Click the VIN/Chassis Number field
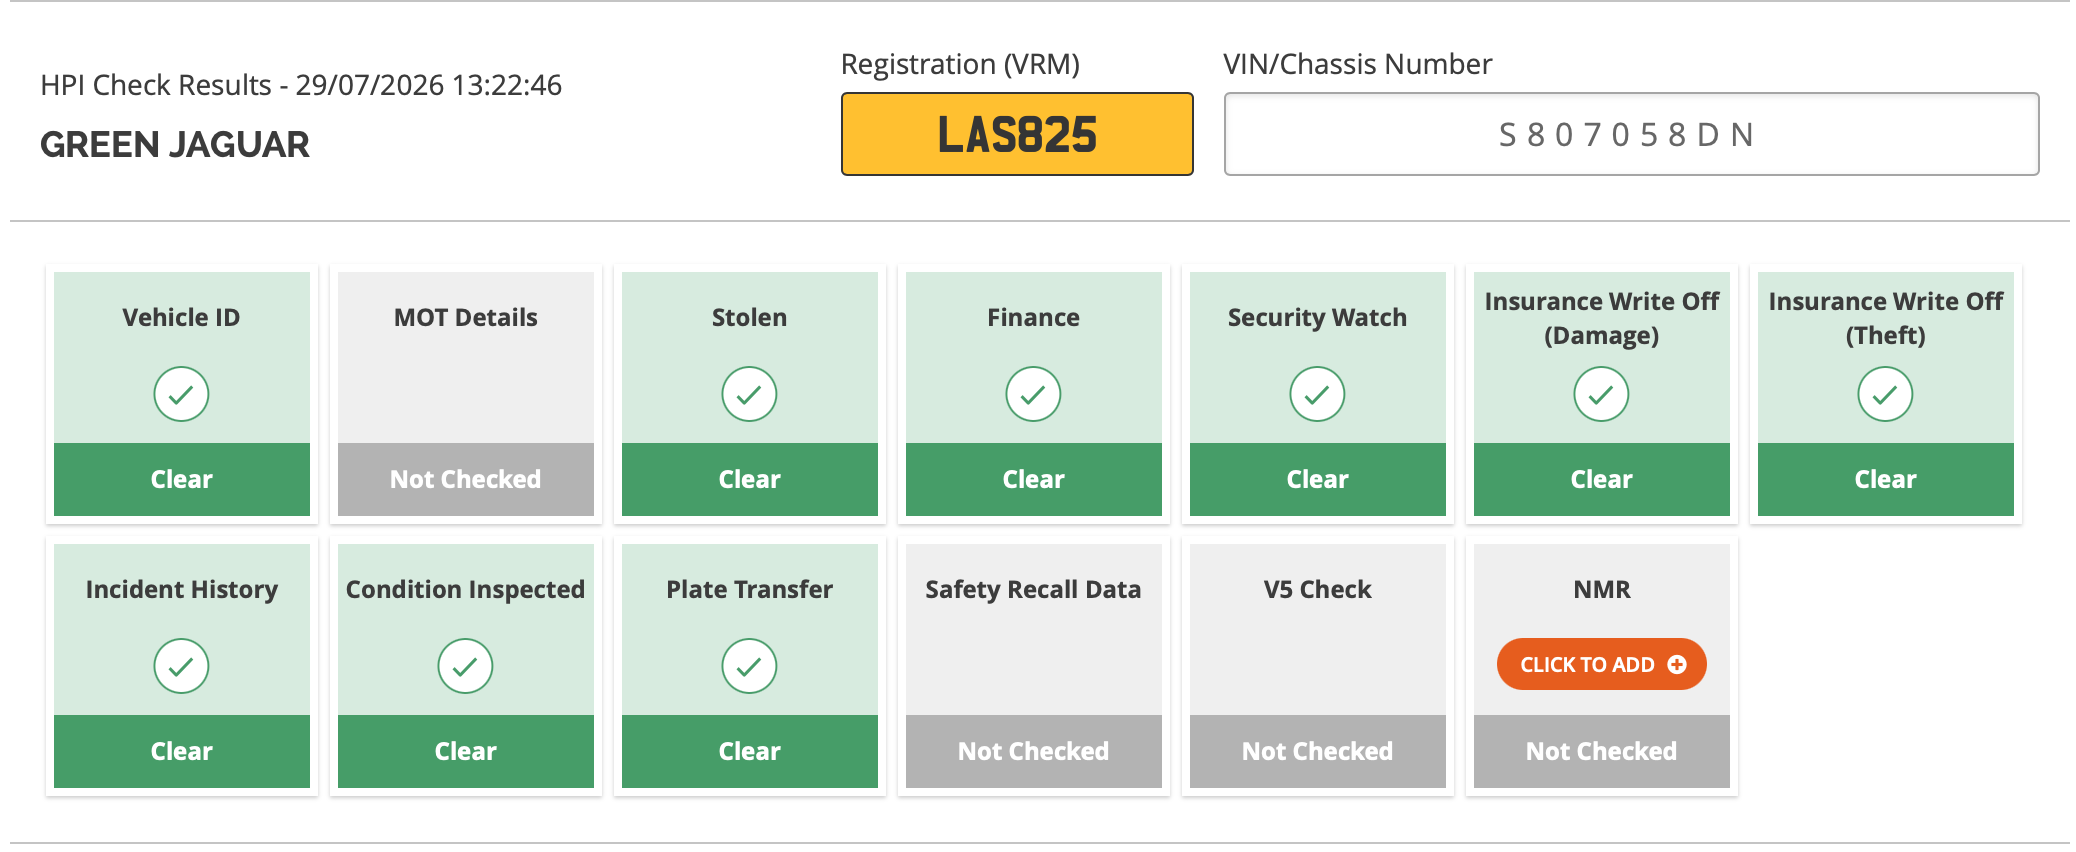Image resolution: width=2076 pixels, height=852 pixels. [x=1631, y=134]
